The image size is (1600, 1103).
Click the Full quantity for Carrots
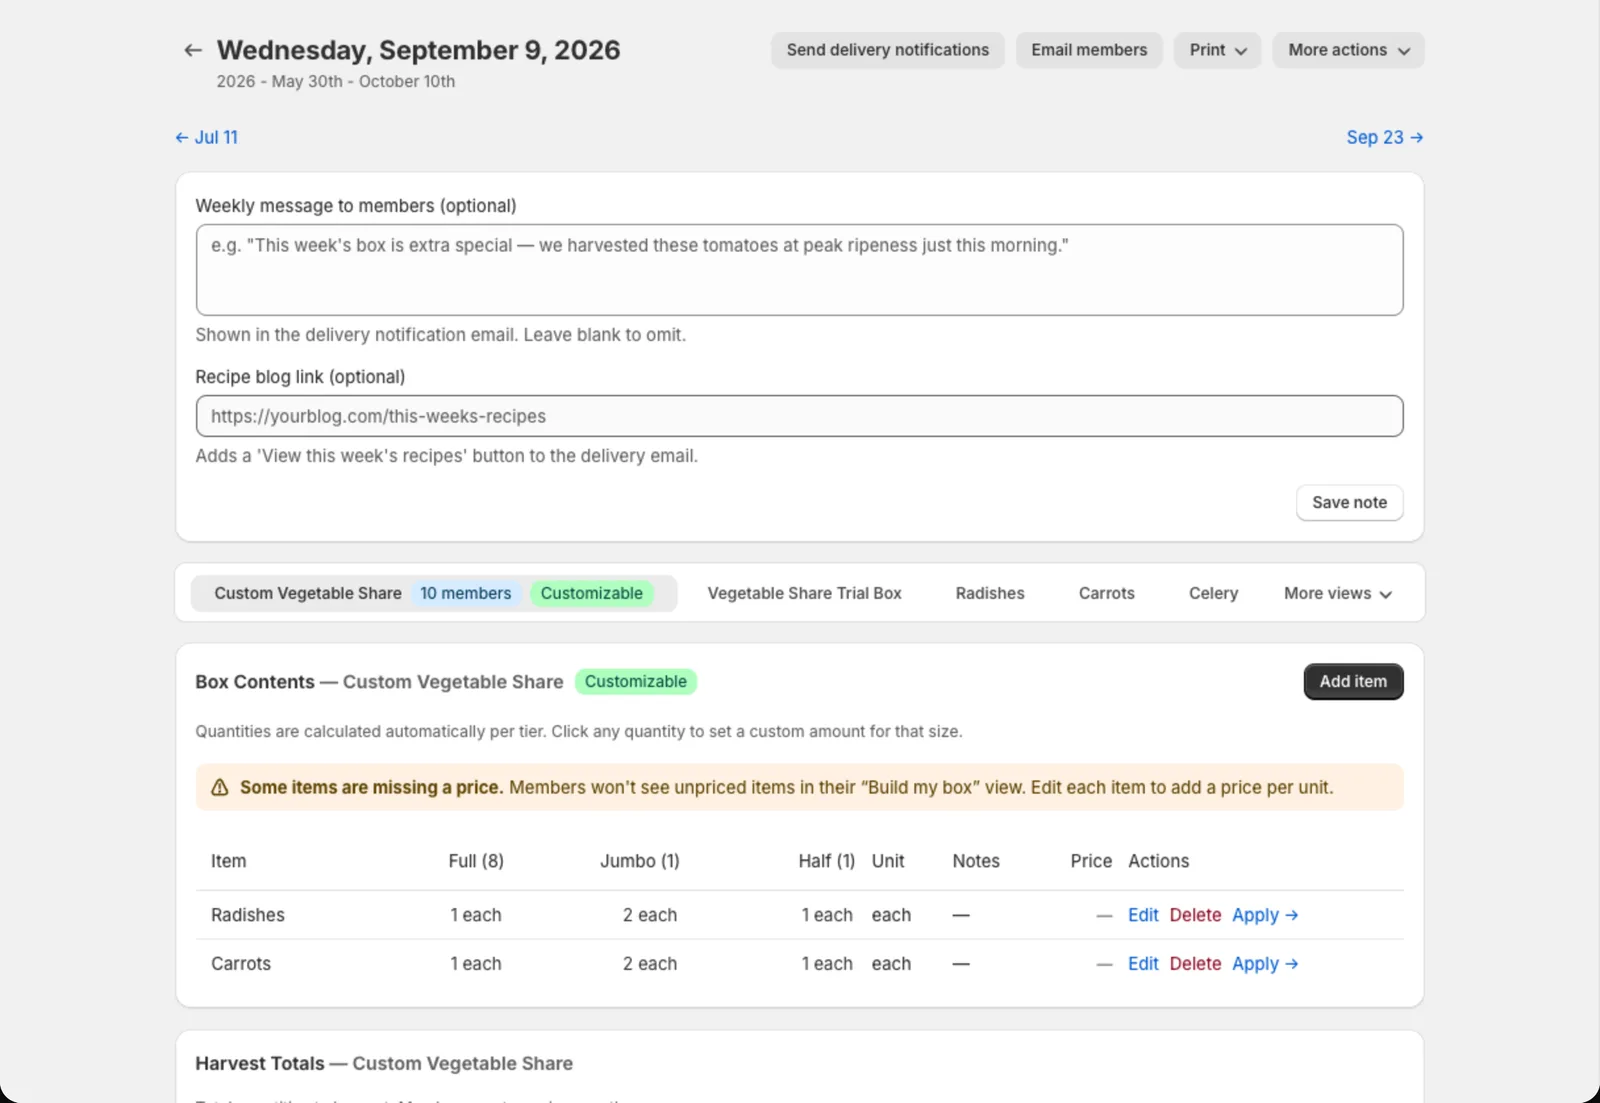(476, 964)
